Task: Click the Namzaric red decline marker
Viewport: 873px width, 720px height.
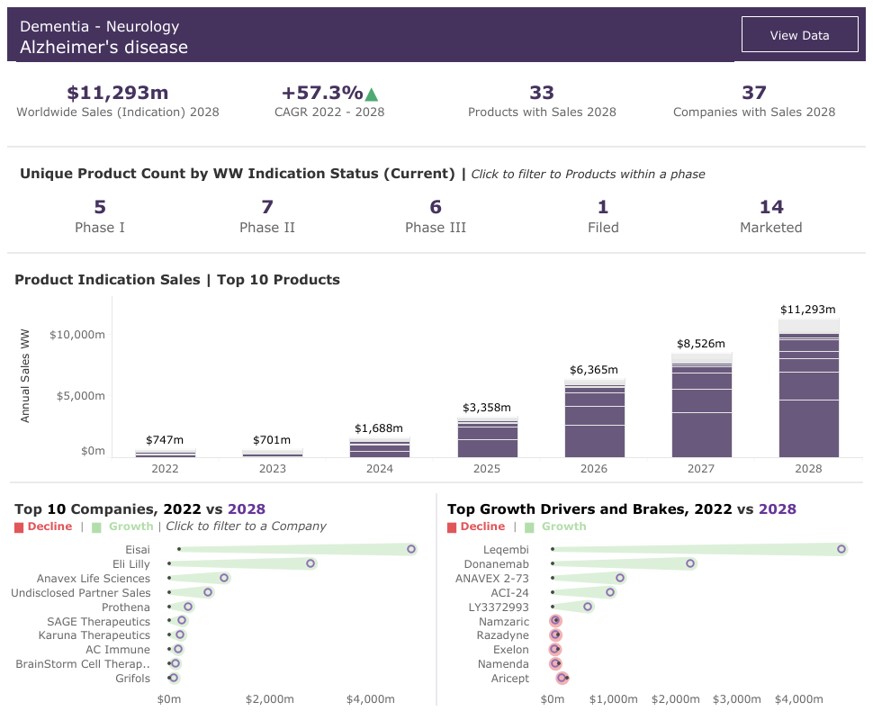Action: pyautogui.click(x=556, y=621)
